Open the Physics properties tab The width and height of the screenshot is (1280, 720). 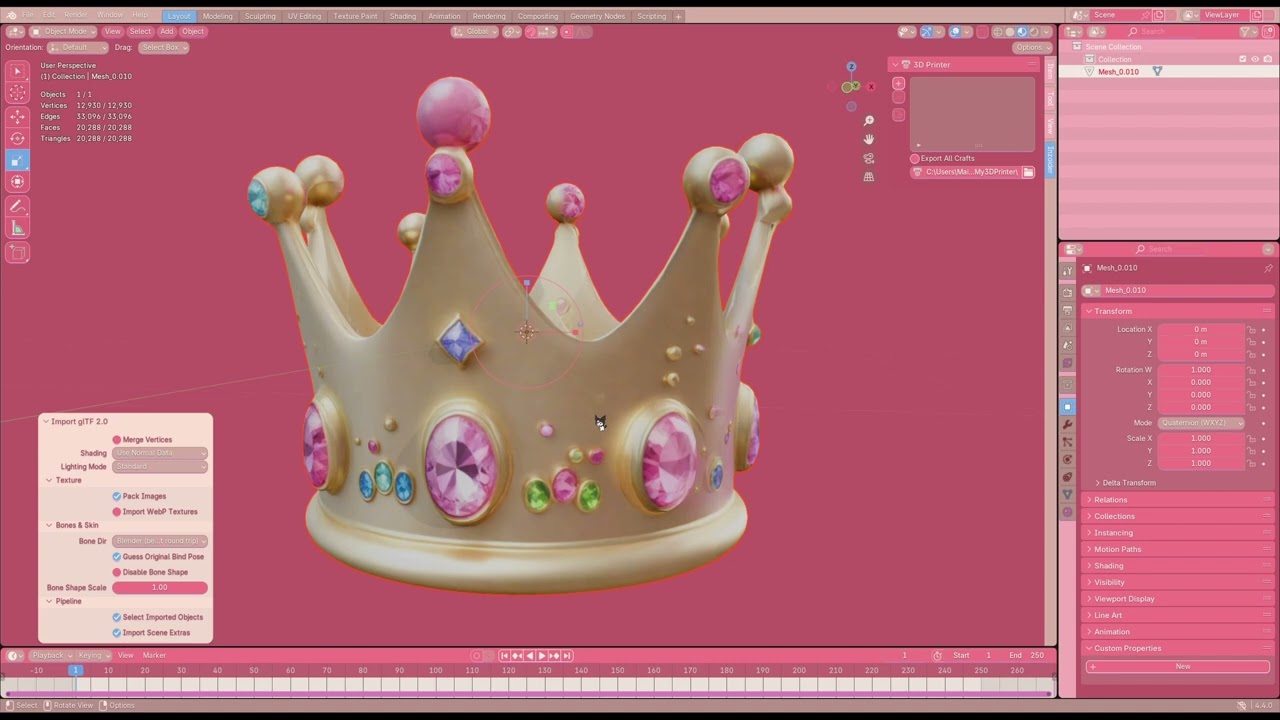pos(1067,459)
